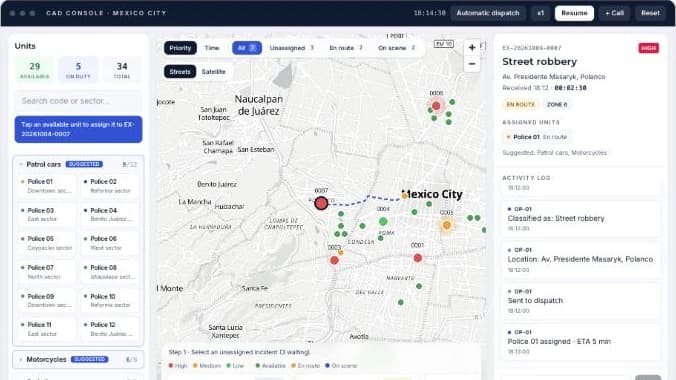Click the HIGH priority badge
The image size is (676, 380).
[648, 48]
